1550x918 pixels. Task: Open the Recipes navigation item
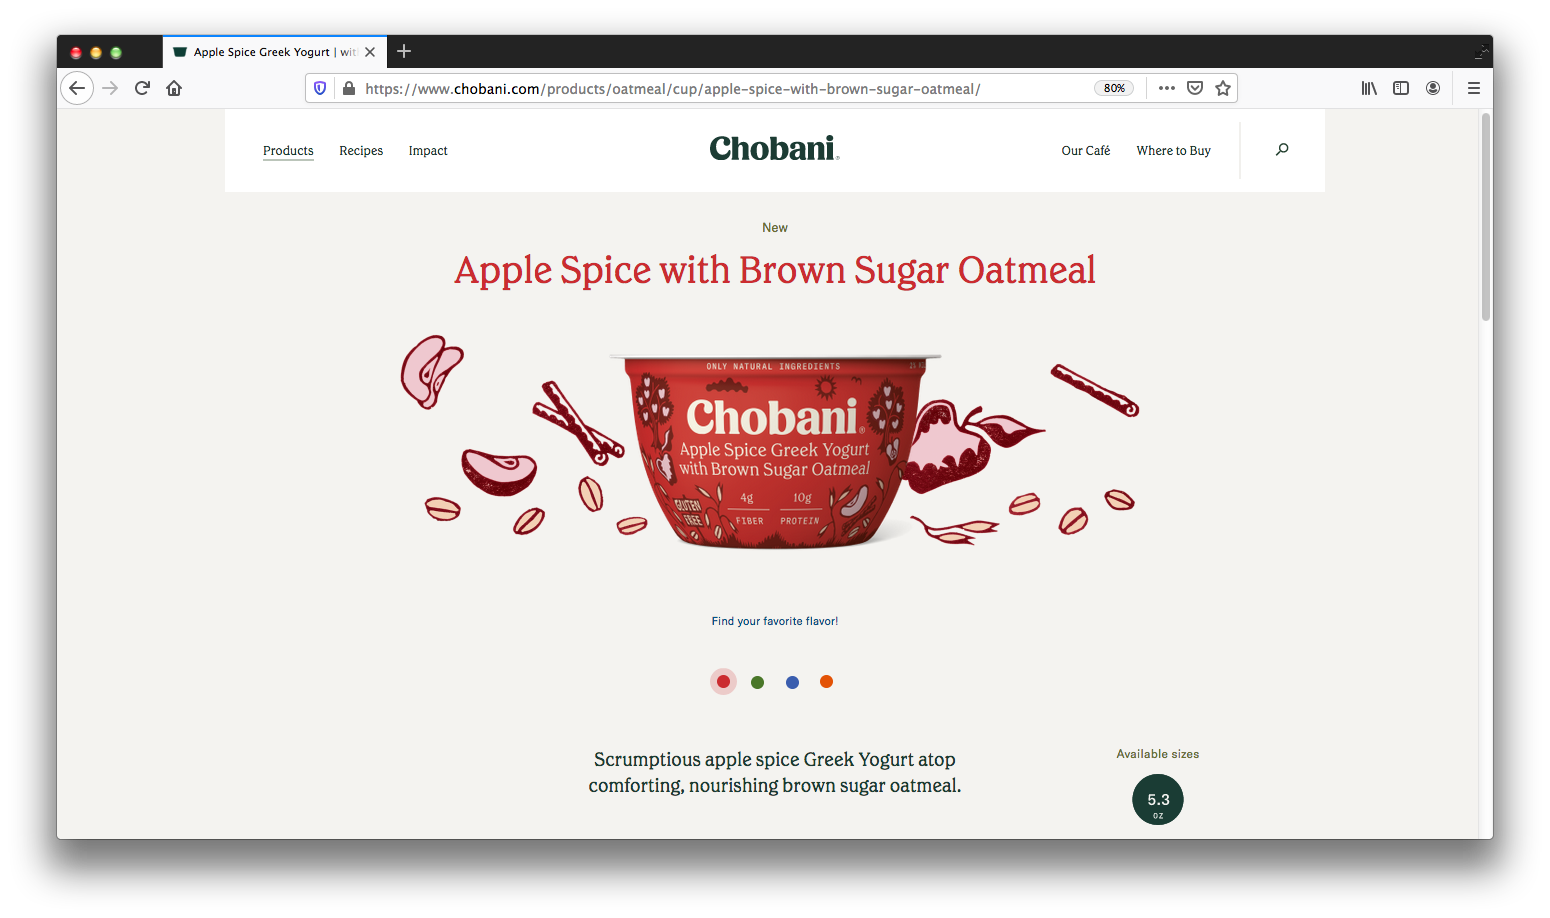tap(361, 151)
